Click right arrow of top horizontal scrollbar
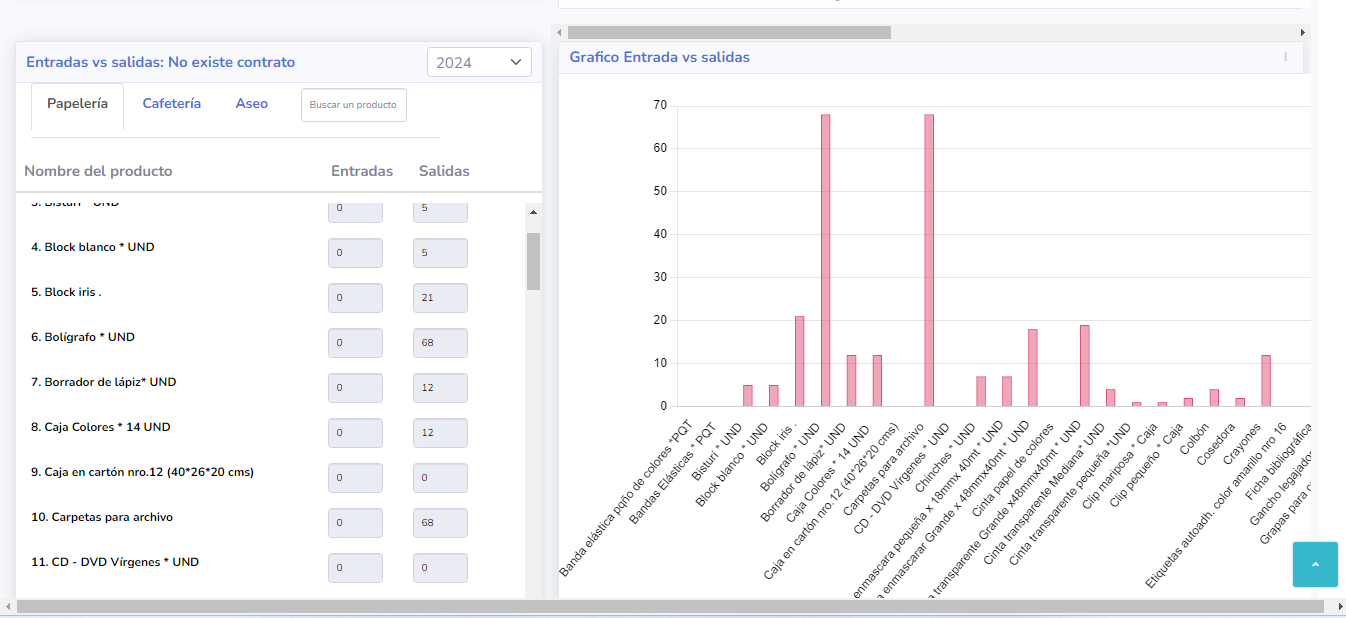Screen dimensions: 1346x618 (1302, 32)
